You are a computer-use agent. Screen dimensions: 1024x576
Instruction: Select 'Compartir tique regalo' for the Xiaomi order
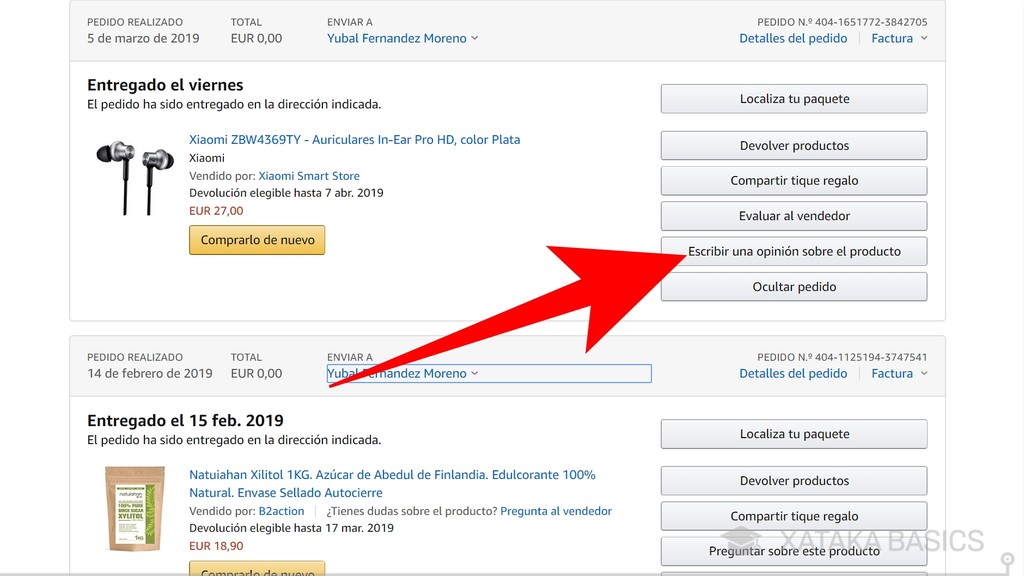click(793, 180)
